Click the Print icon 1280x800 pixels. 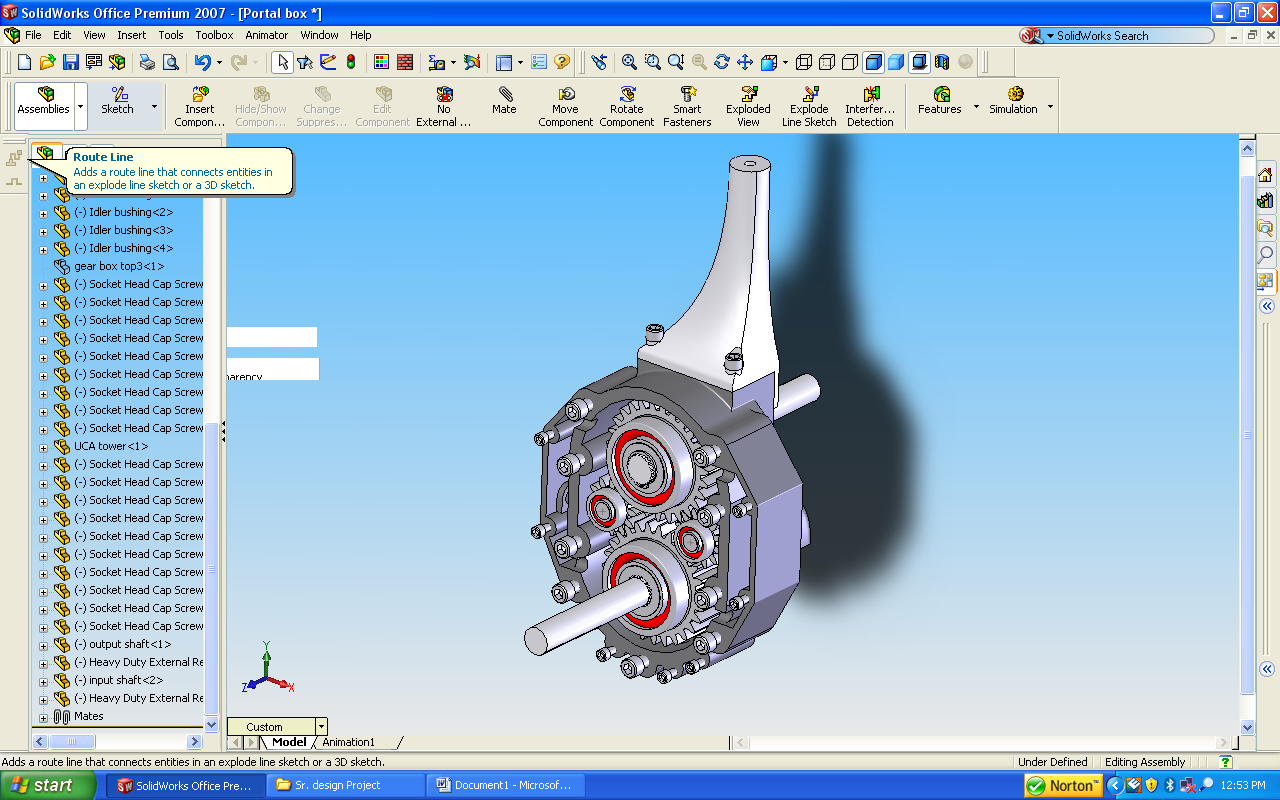[x=147, y=62]
